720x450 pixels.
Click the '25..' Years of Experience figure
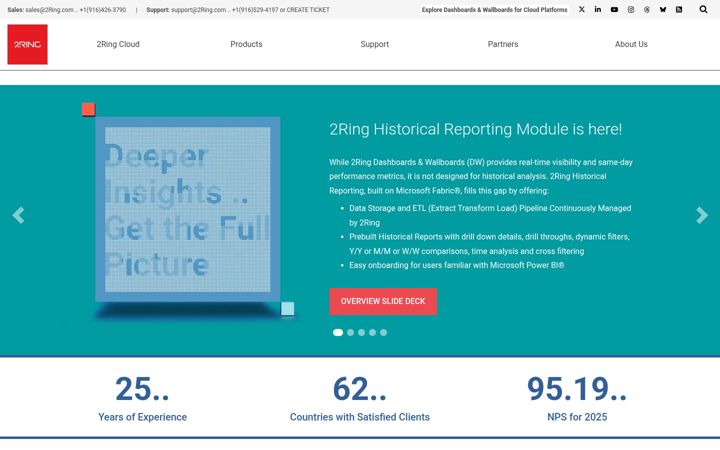coord(142,389)
